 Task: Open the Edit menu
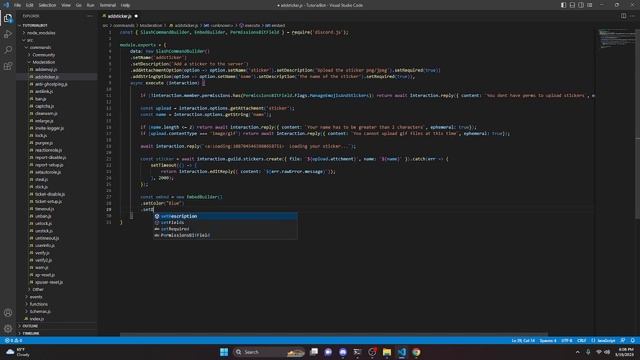tap(30, 5)
